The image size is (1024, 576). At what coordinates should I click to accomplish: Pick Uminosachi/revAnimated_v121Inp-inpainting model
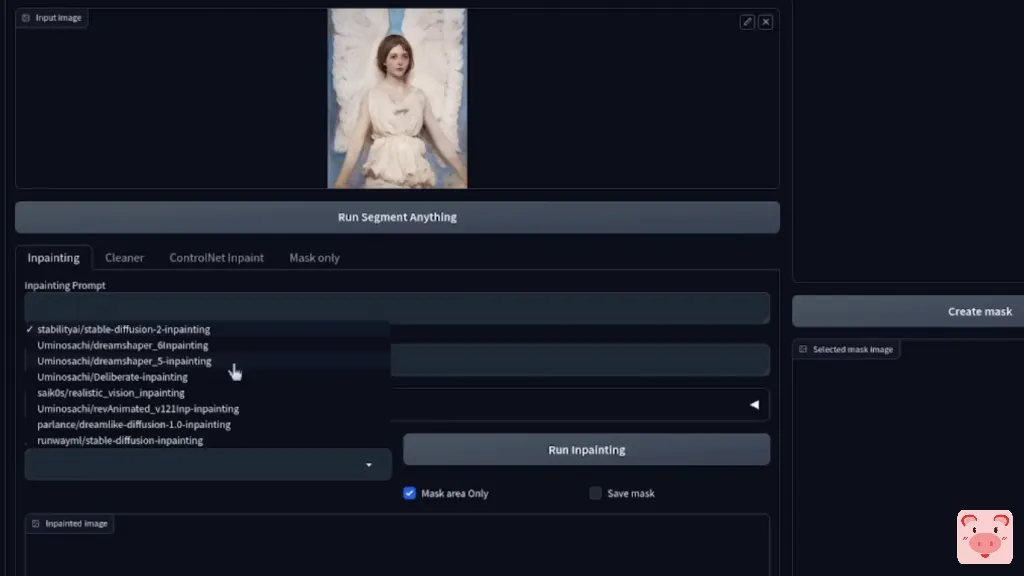(208, 408)
